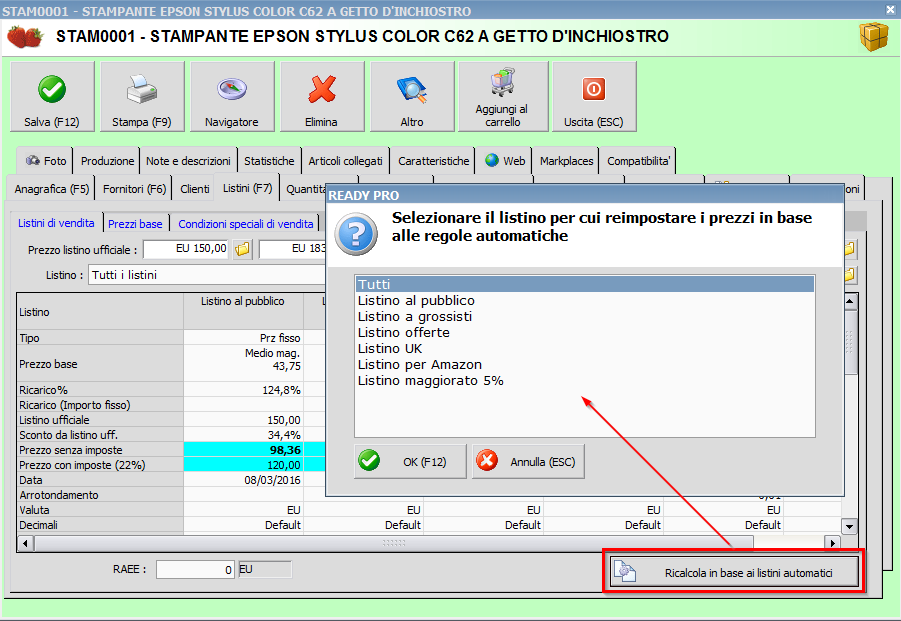Click the 124,8% Ricarico cell
The image size is (901, 621).
coord(243,389)
